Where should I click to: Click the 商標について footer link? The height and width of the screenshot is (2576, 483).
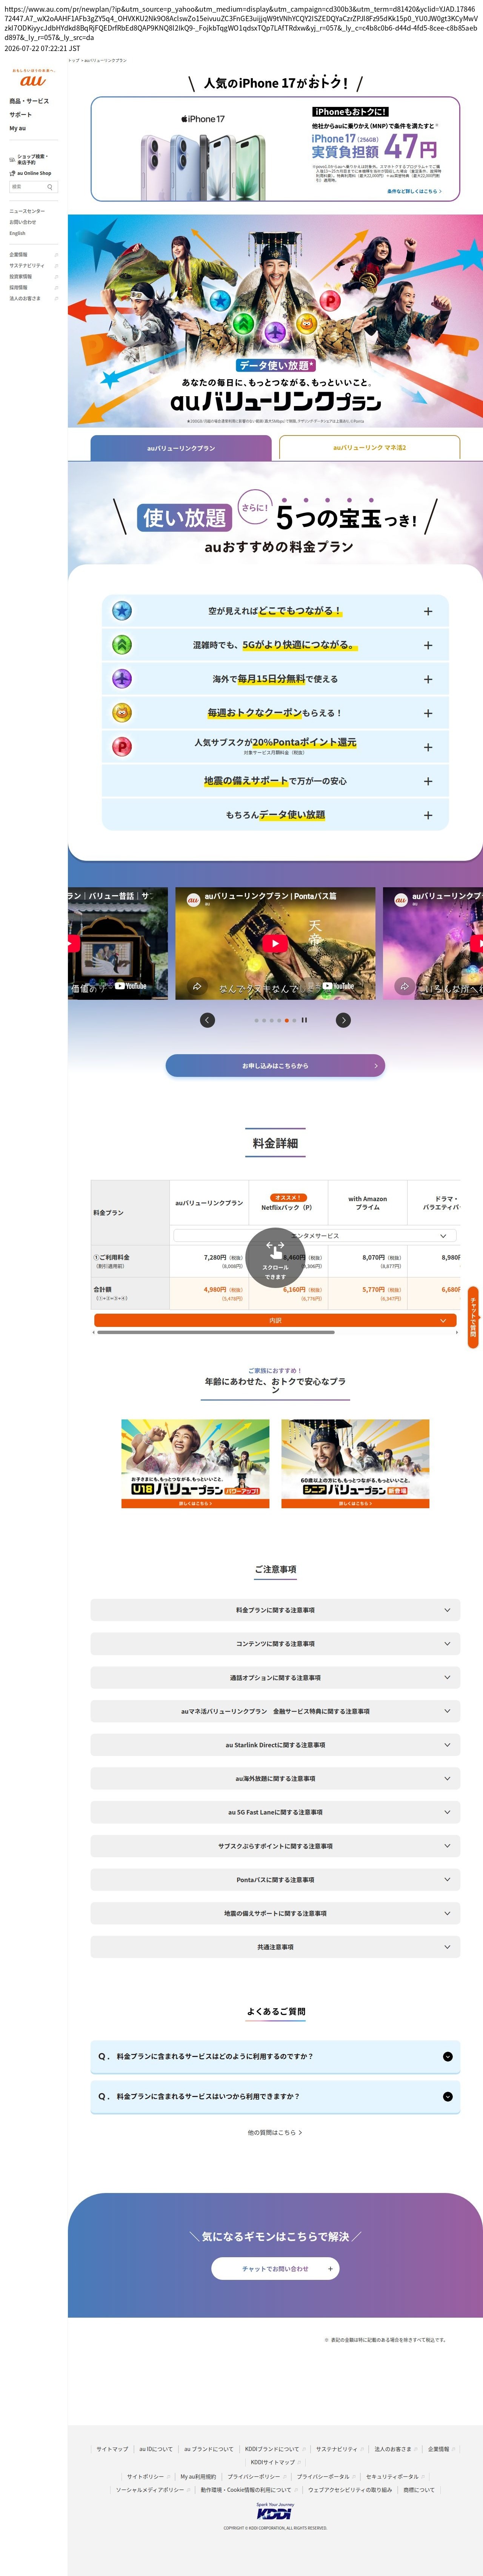pyautogui.click(x=419, y=2490)
